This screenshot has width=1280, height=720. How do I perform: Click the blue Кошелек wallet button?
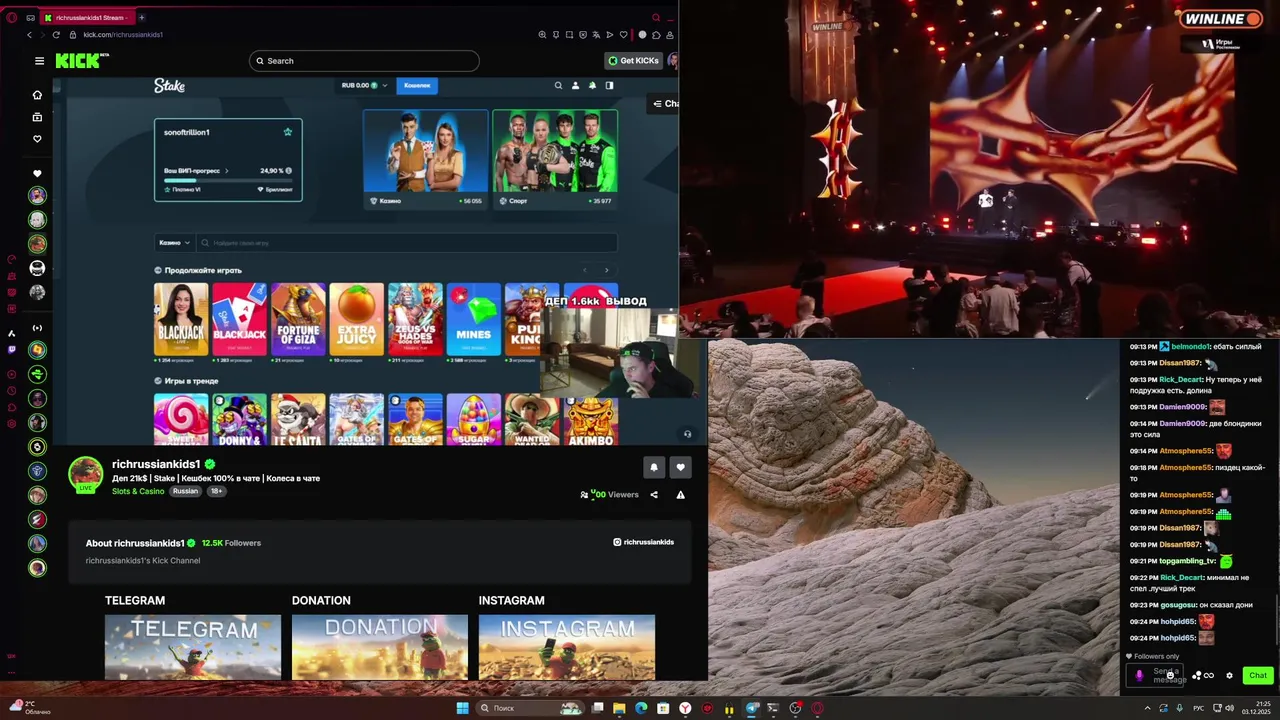tap(417, 85)
